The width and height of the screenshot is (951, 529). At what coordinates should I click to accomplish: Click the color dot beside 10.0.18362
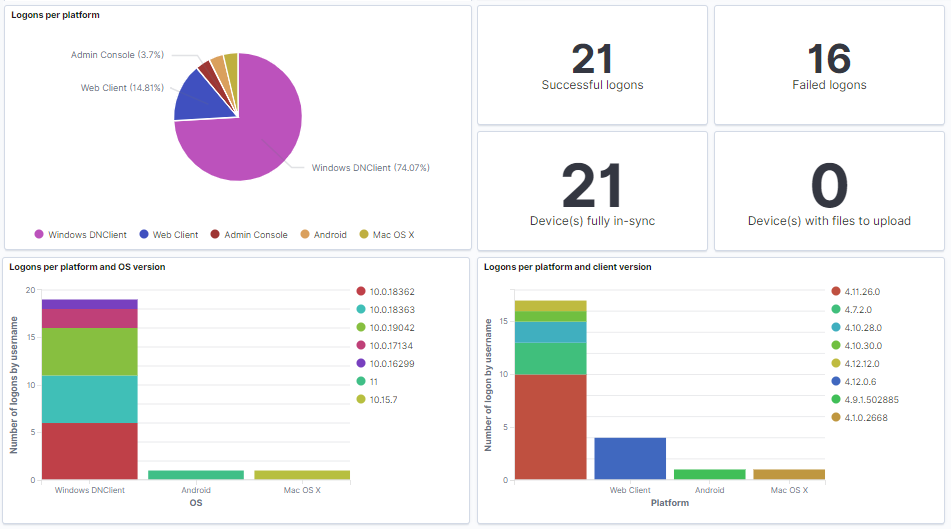click(361, 291)
